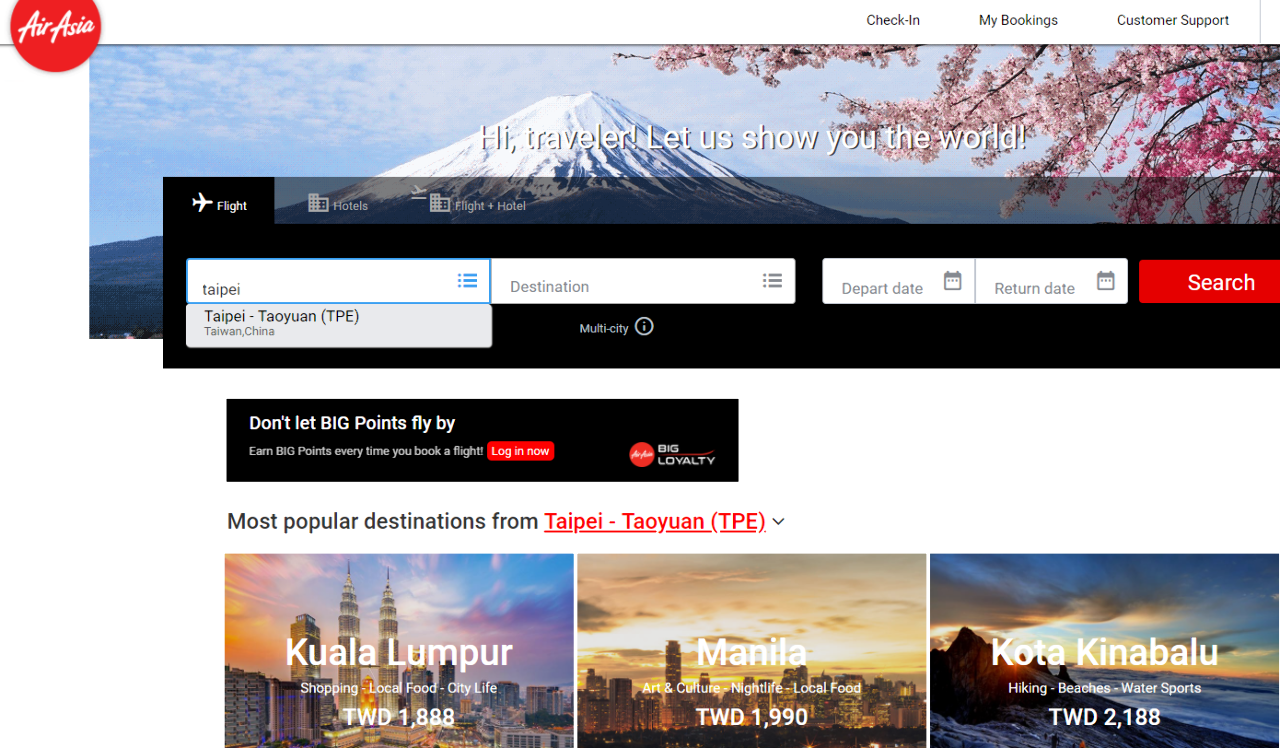The image size is (1280, 748).
Task: Open Check-In from top menu
Action: click(x=893, y=20)
